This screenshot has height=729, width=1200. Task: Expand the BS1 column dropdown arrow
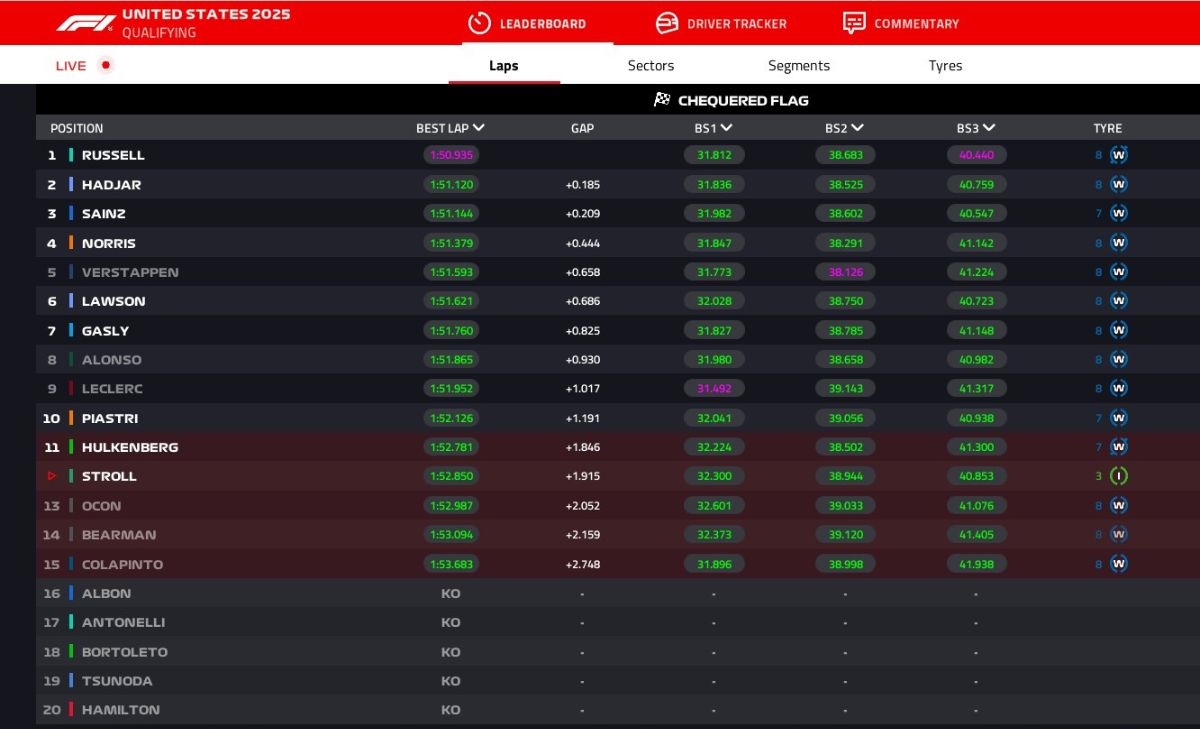726,128
